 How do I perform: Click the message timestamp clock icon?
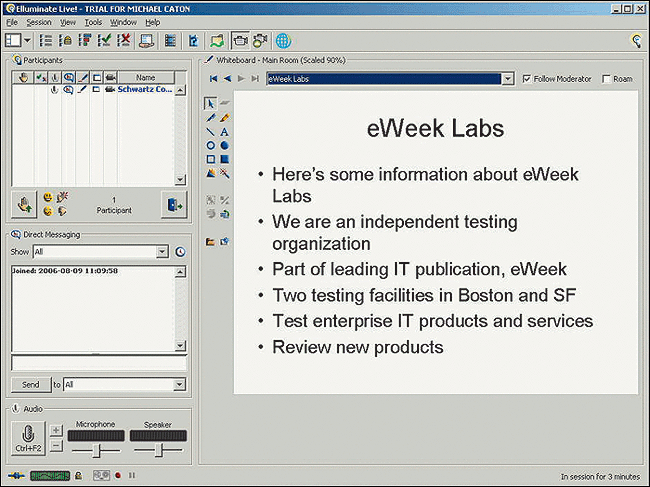(180, 252)
